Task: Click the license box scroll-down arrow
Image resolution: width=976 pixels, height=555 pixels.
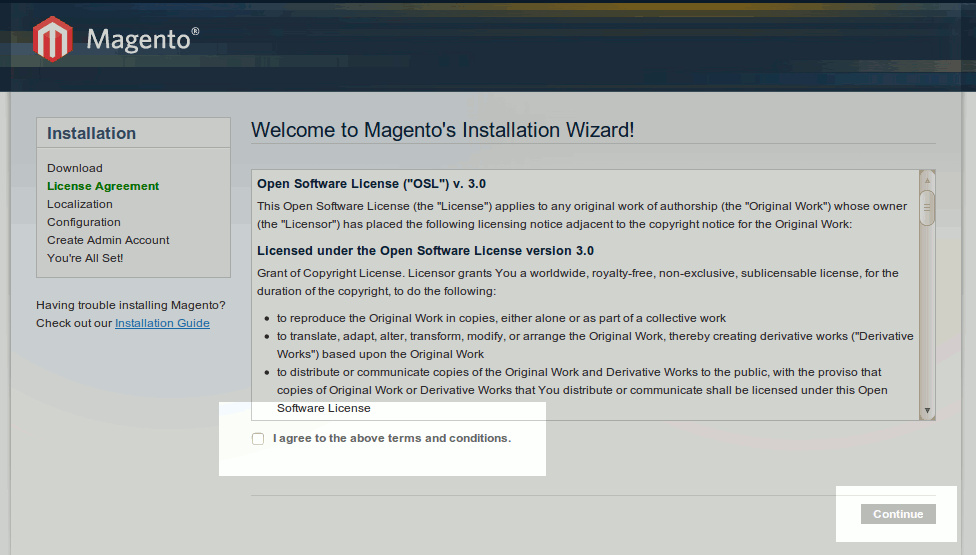Action: pos(927,410)
